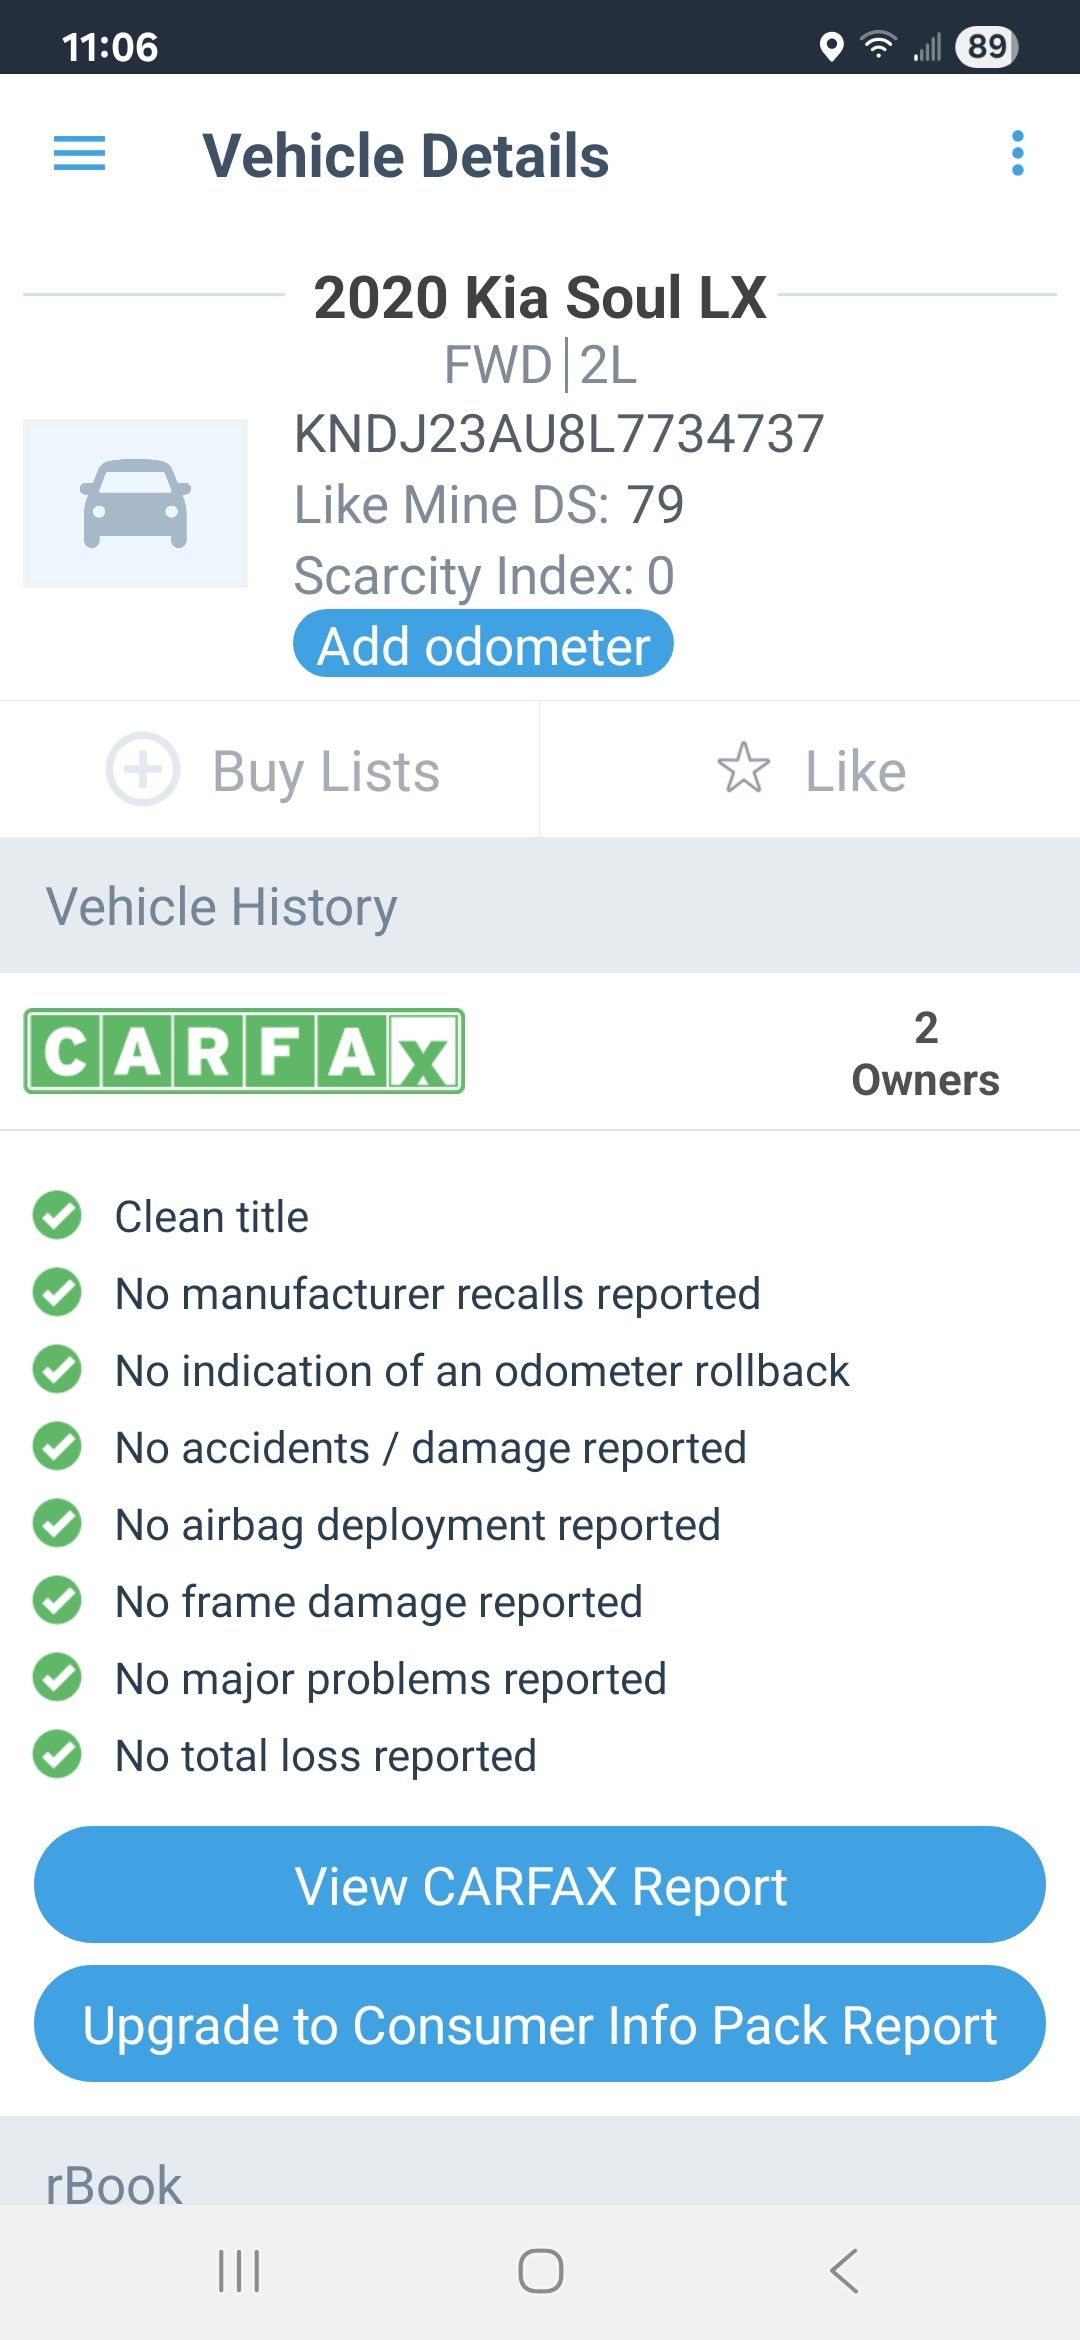Tap the car placeholder thumbnail

coord(136,503)
